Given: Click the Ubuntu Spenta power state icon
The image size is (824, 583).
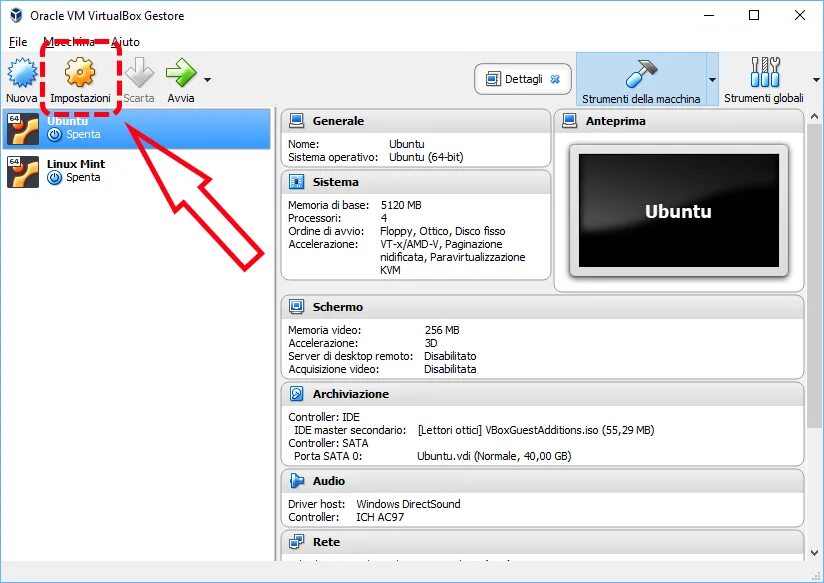Looking at the screenshot, I should tap(55, 135).
